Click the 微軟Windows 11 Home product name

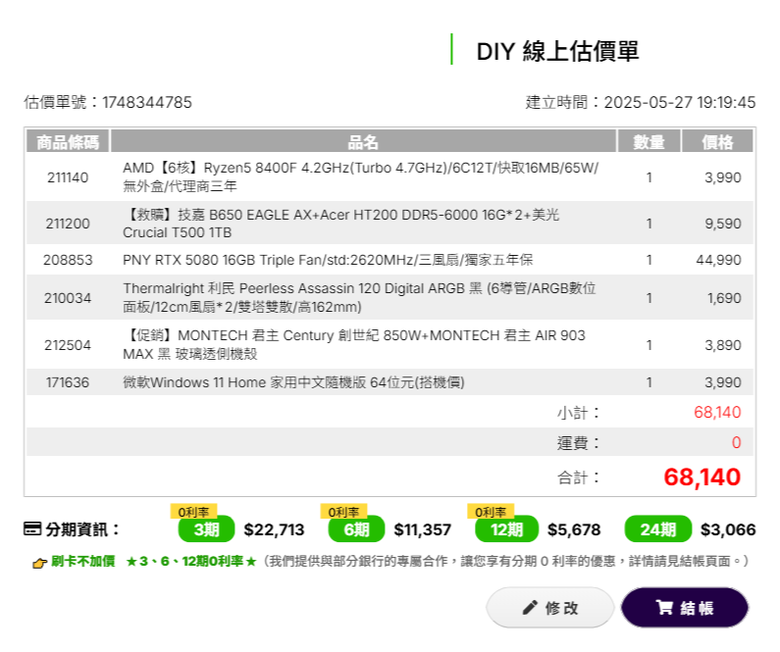(293, 382)
